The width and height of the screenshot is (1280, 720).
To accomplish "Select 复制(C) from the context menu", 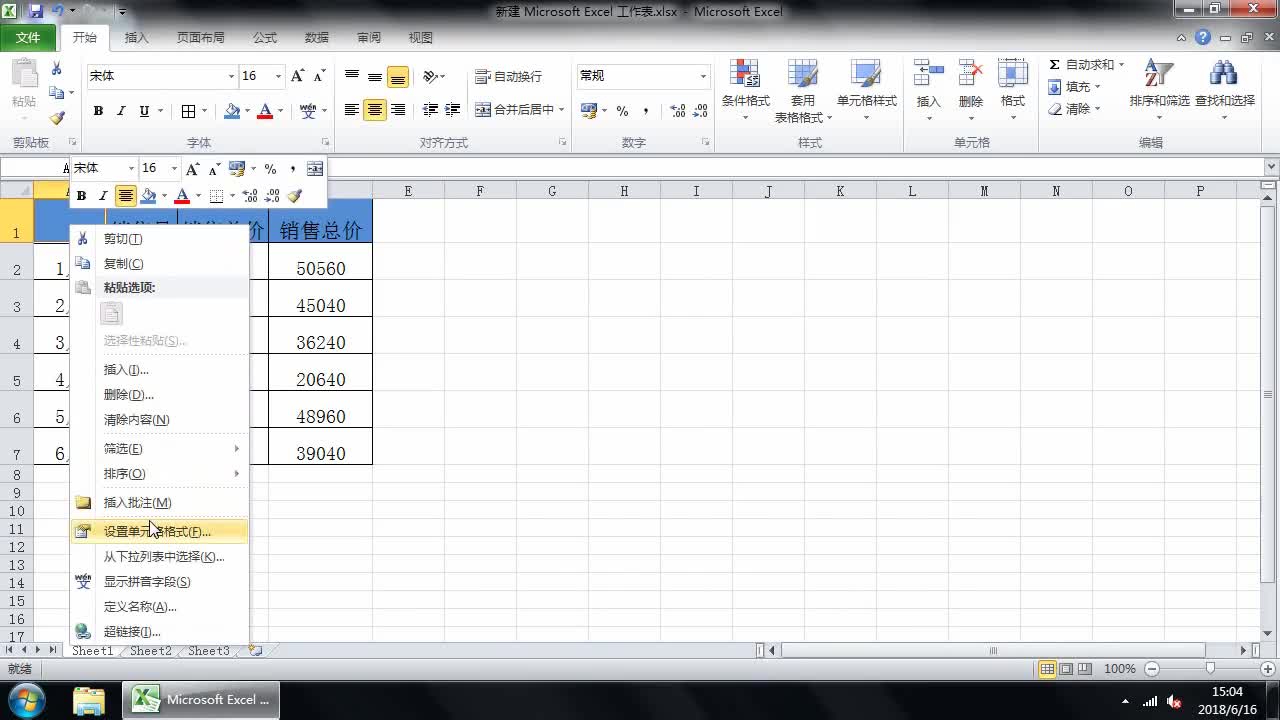I will coord(159,264).
